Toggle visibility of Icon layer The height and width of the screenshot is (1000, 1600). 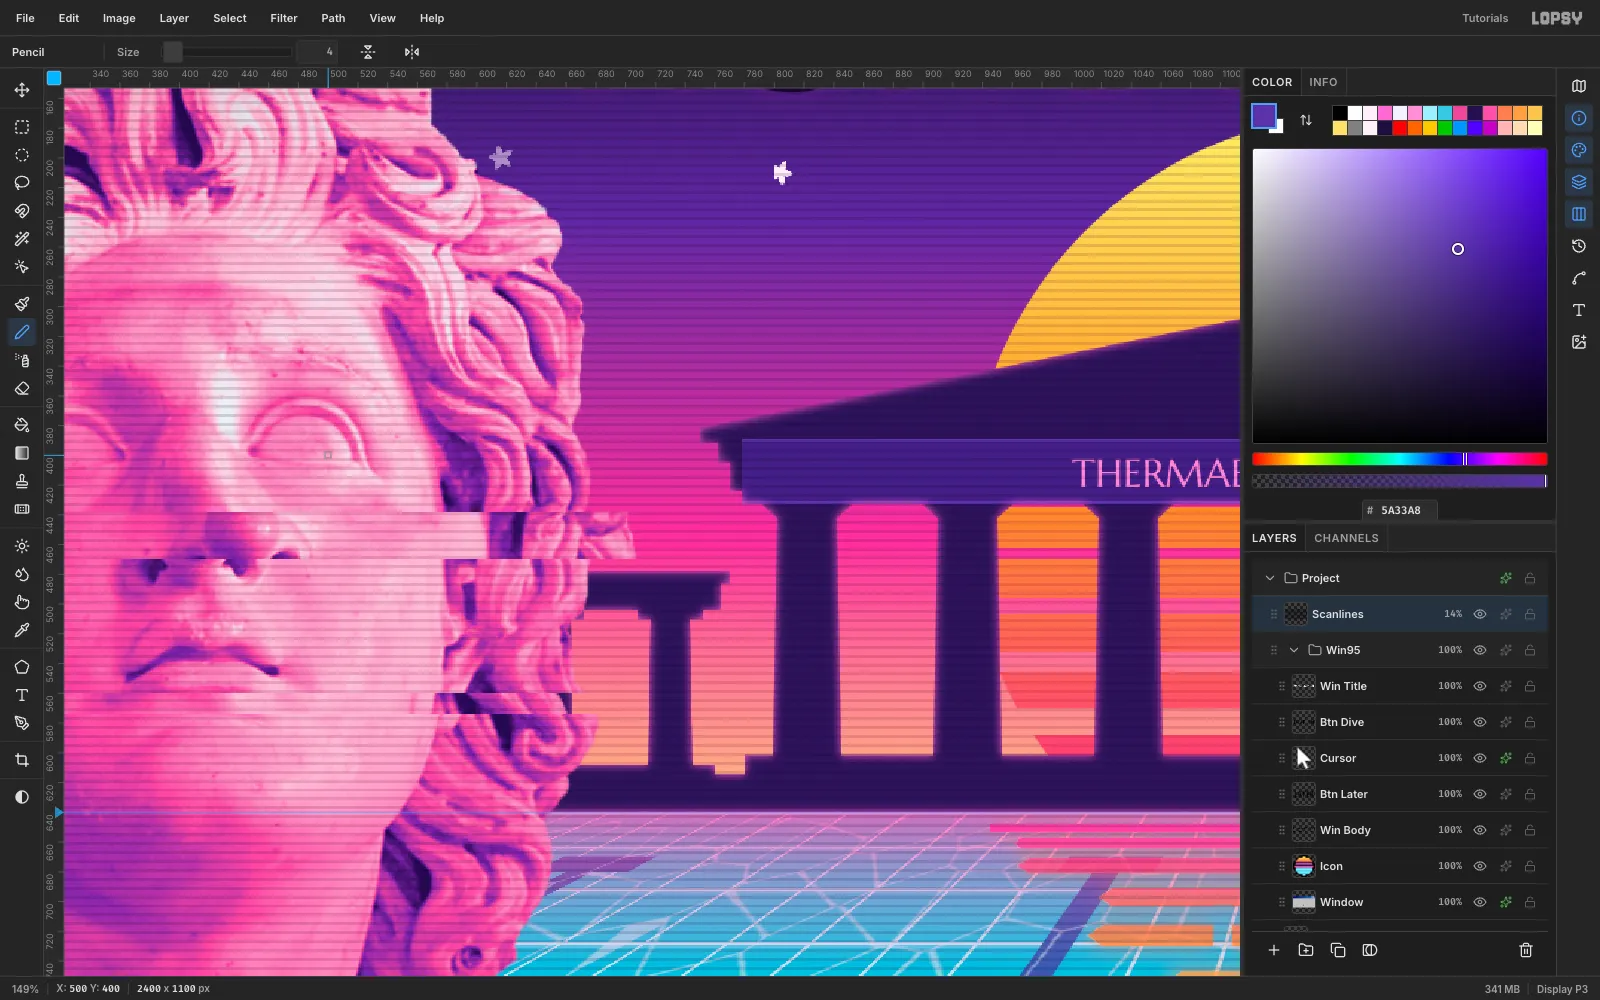click(x=1480, y=866)
